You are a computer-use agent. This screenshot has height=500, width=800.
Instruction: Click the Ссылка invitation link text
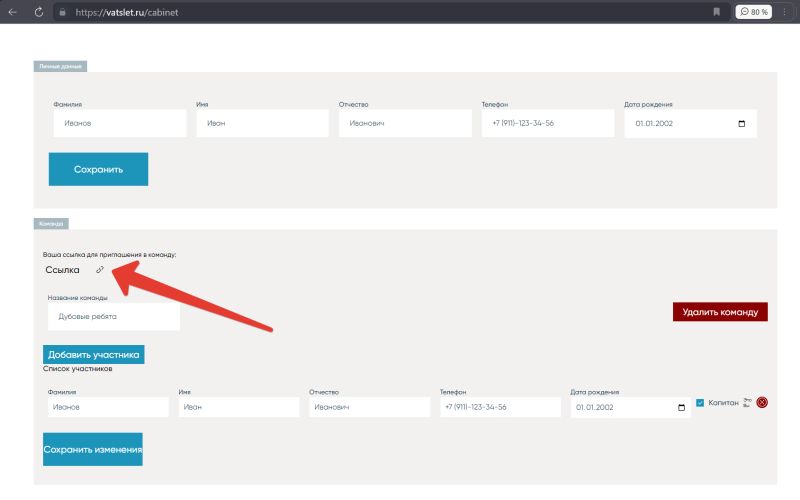pos(62,269)
